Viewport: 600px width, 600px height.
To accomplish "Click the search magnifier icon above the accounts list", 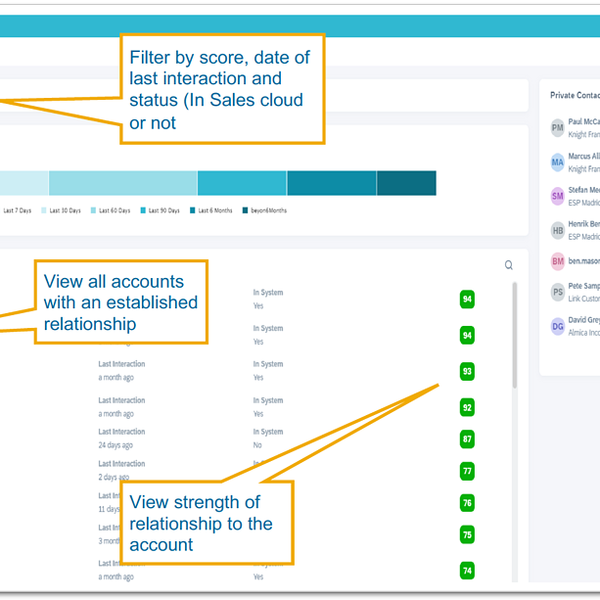I will [x=508, y=265].
